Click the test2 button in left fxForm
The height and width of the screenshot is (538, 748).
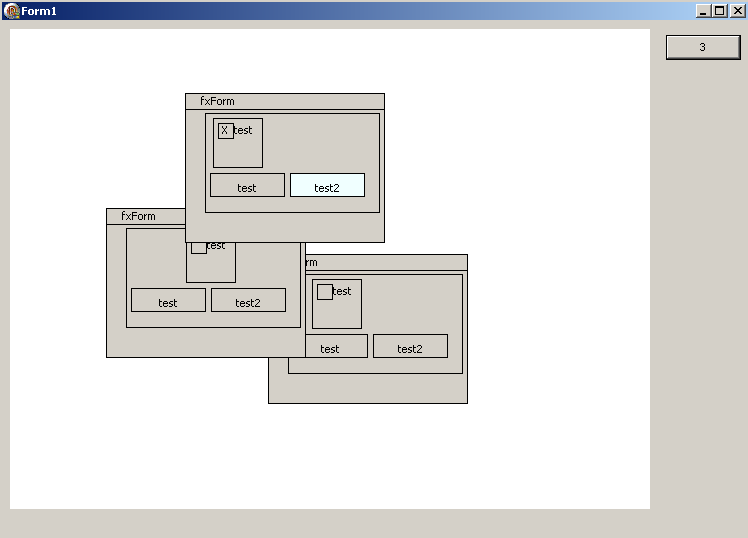click(x=249, y=300)
